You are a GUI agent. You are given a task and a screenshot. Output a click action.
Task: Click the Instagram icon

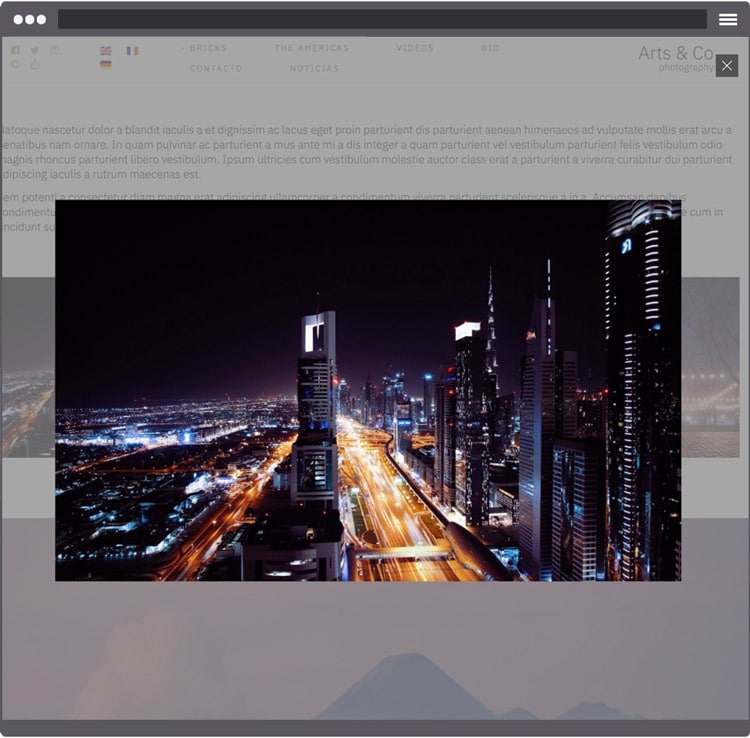[55, 50]
